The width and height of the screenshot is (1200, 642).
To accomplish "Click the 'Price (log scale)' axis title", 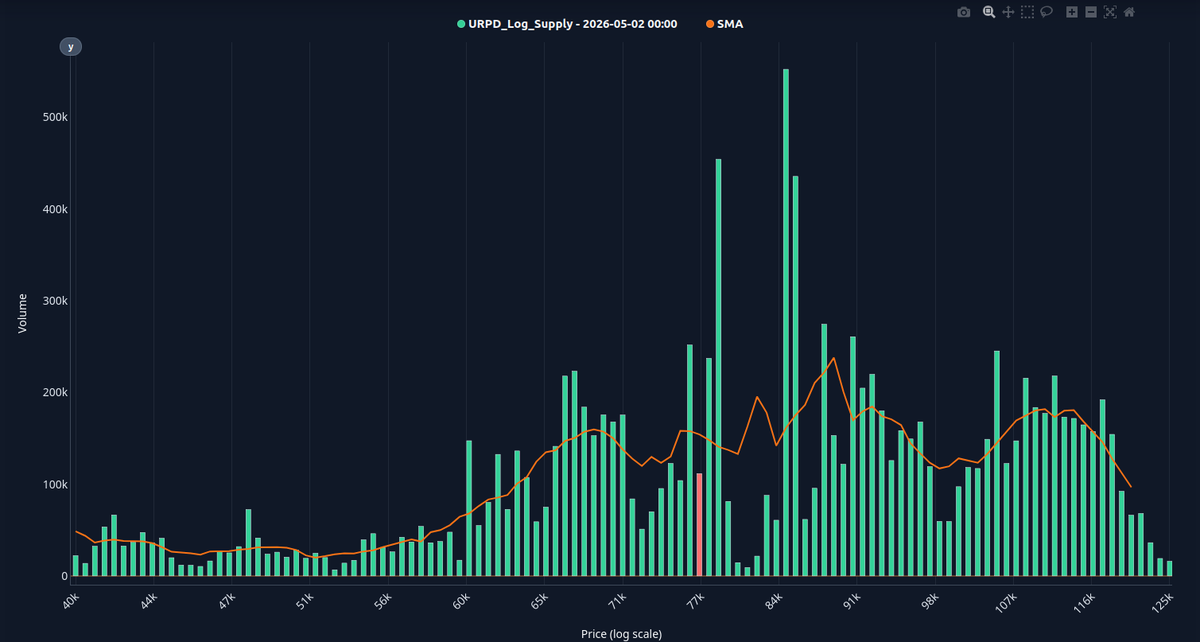I will 621,634.
